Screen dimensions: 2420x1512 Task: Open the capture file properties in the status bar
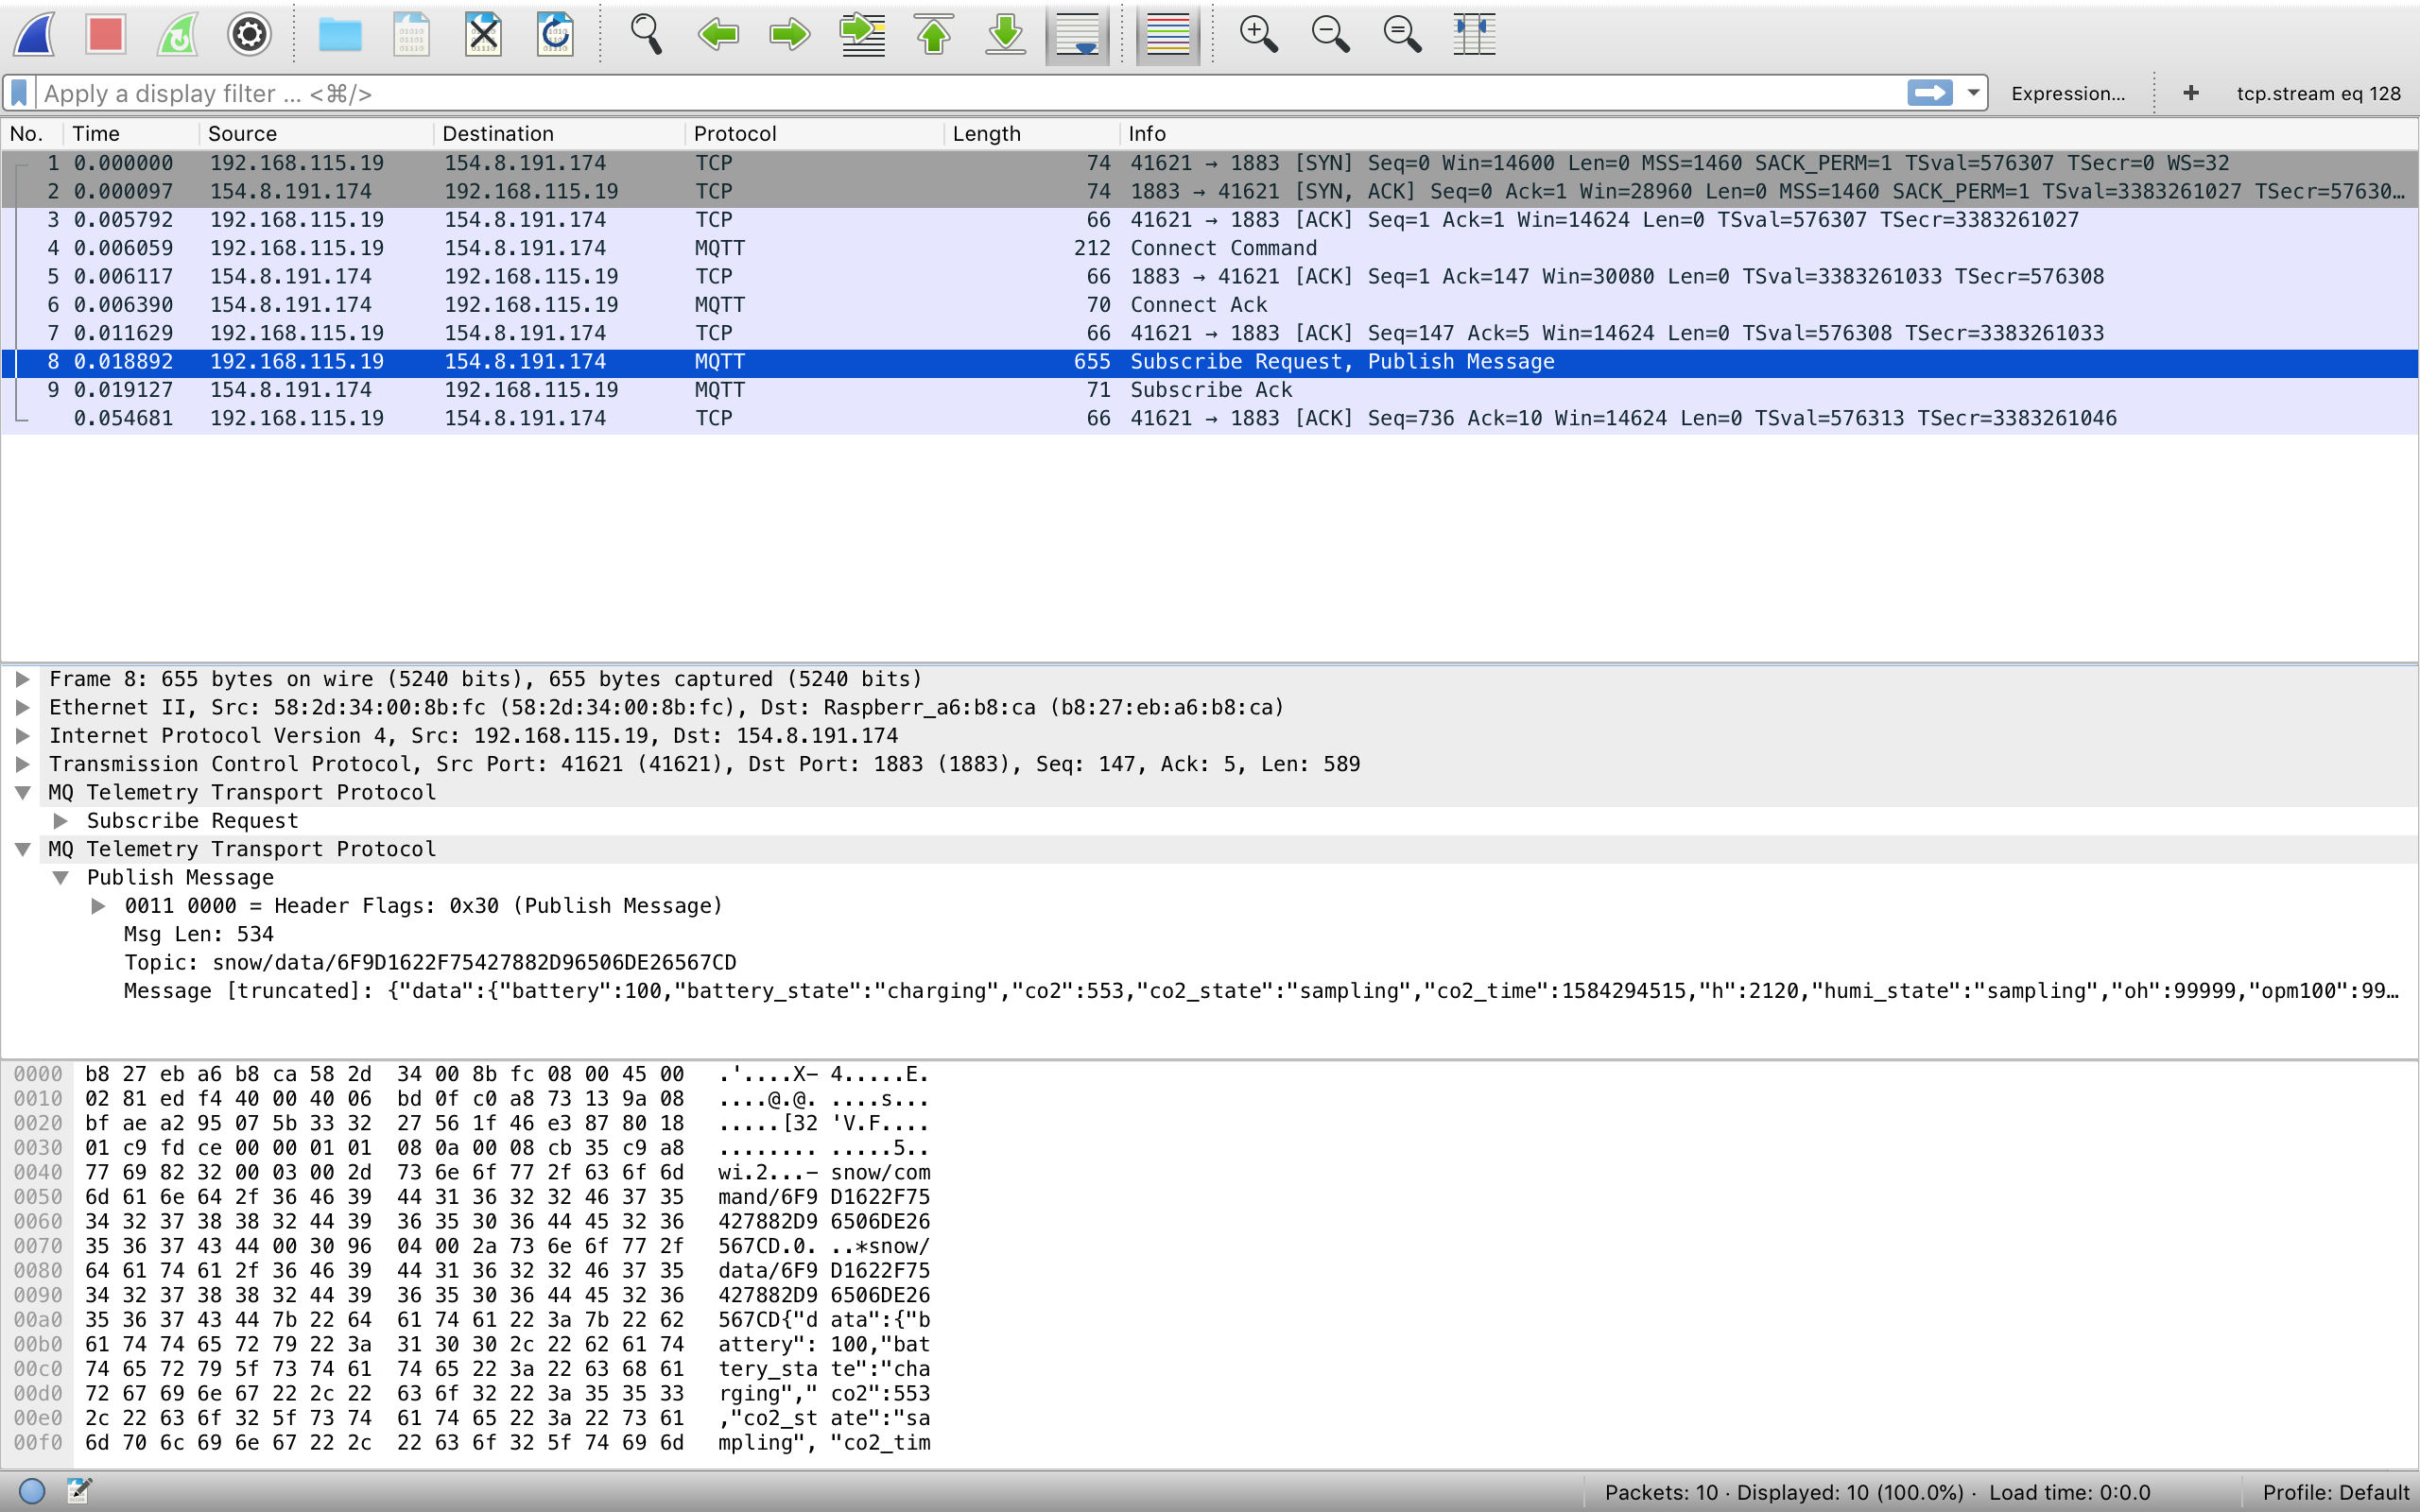[79, 1490]
